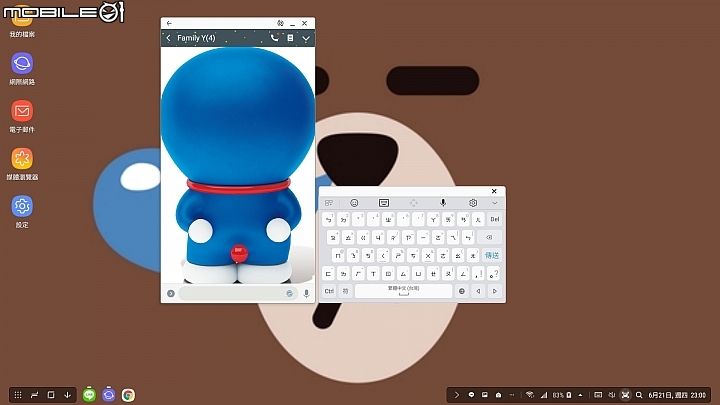Close the floating keyboard window

494,191
